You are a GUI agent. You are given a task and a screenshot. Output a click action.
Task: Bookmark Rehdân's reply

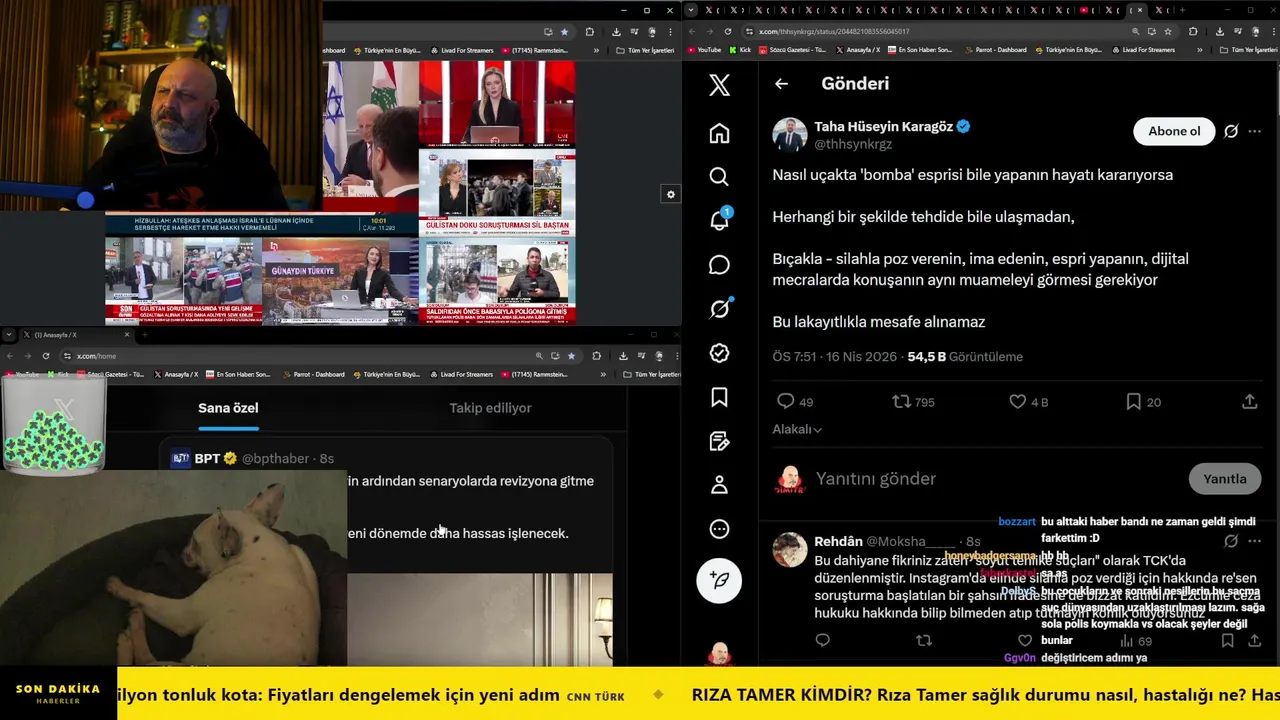(1228, 640)
